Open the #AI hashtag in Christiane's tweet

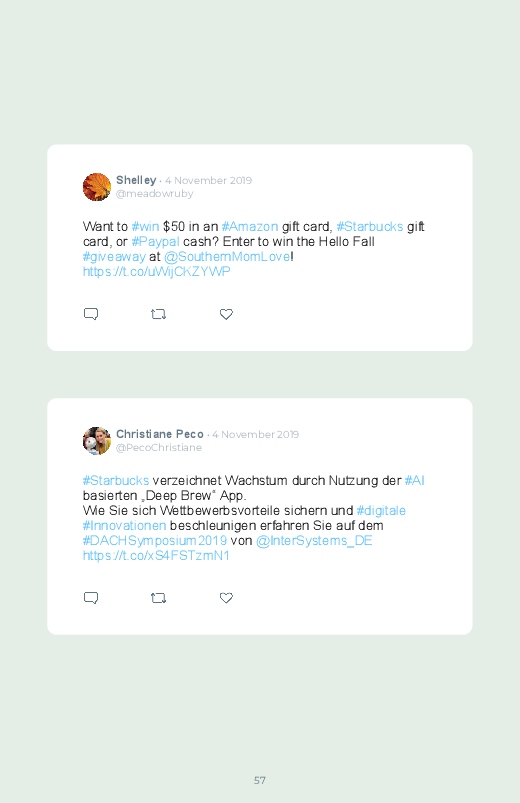414,480
